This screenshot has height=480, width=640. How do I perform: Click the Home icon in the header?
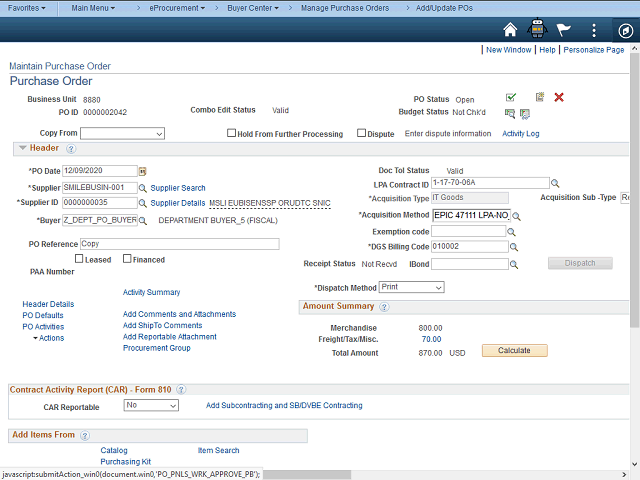(511, 30)
